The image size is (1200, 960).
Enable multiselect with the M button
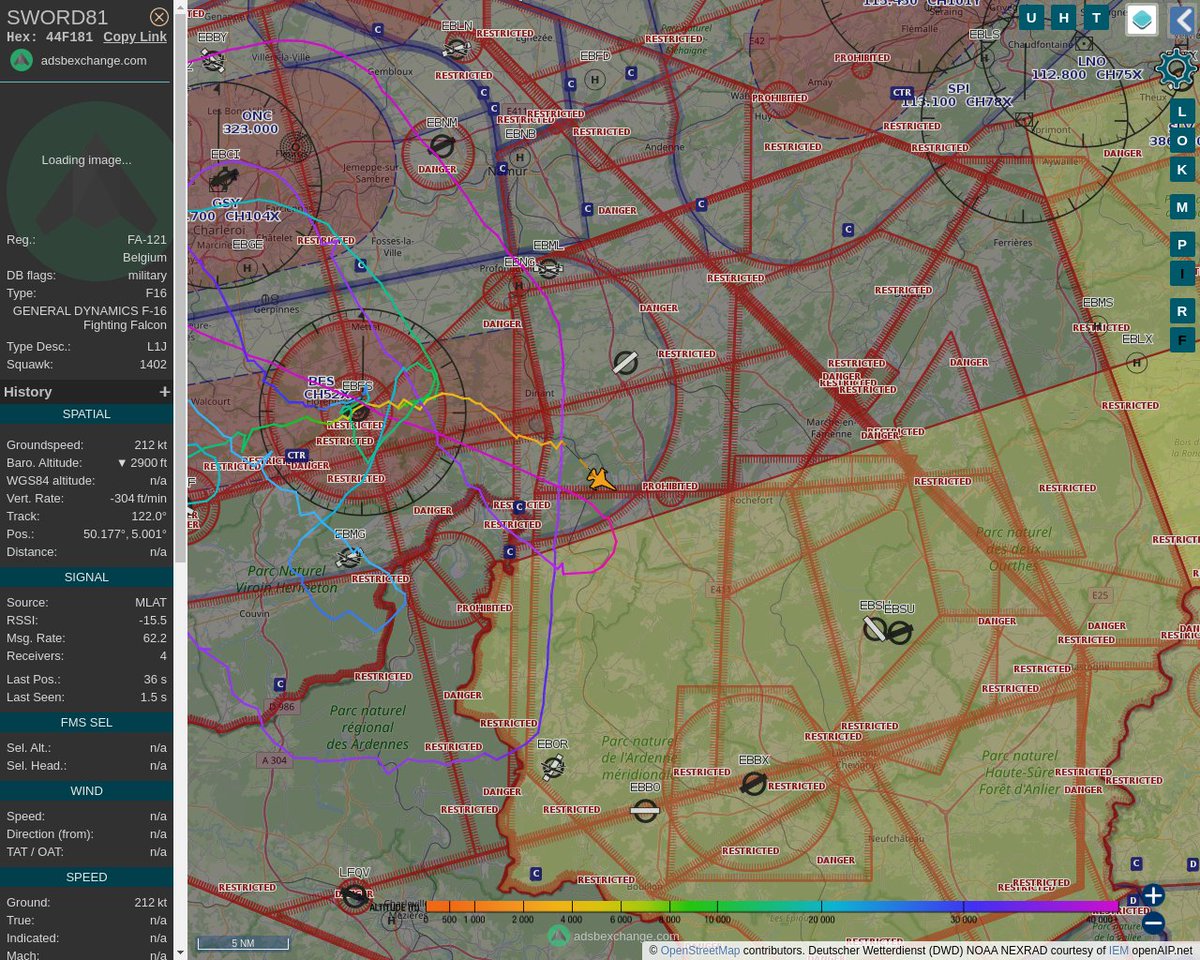pyautogui.click(x=1182, y=207)
